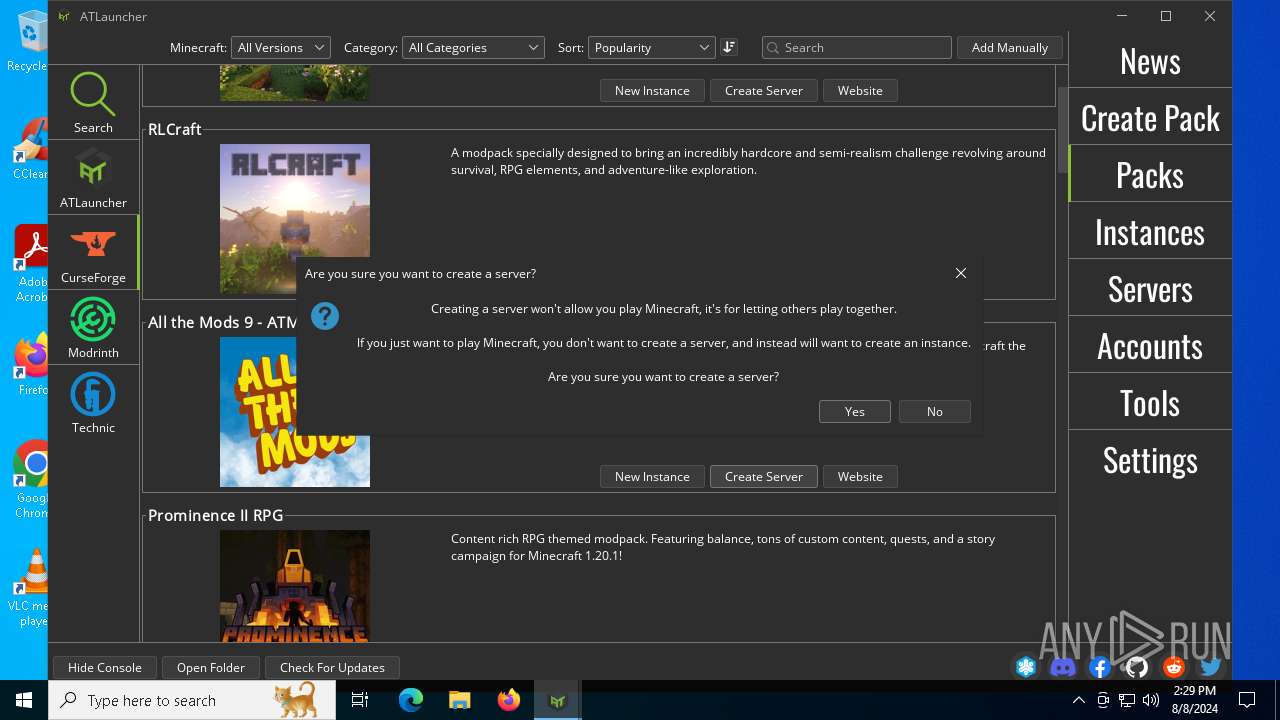
Task: Click the Open Folder button
Action: [211, 667]
